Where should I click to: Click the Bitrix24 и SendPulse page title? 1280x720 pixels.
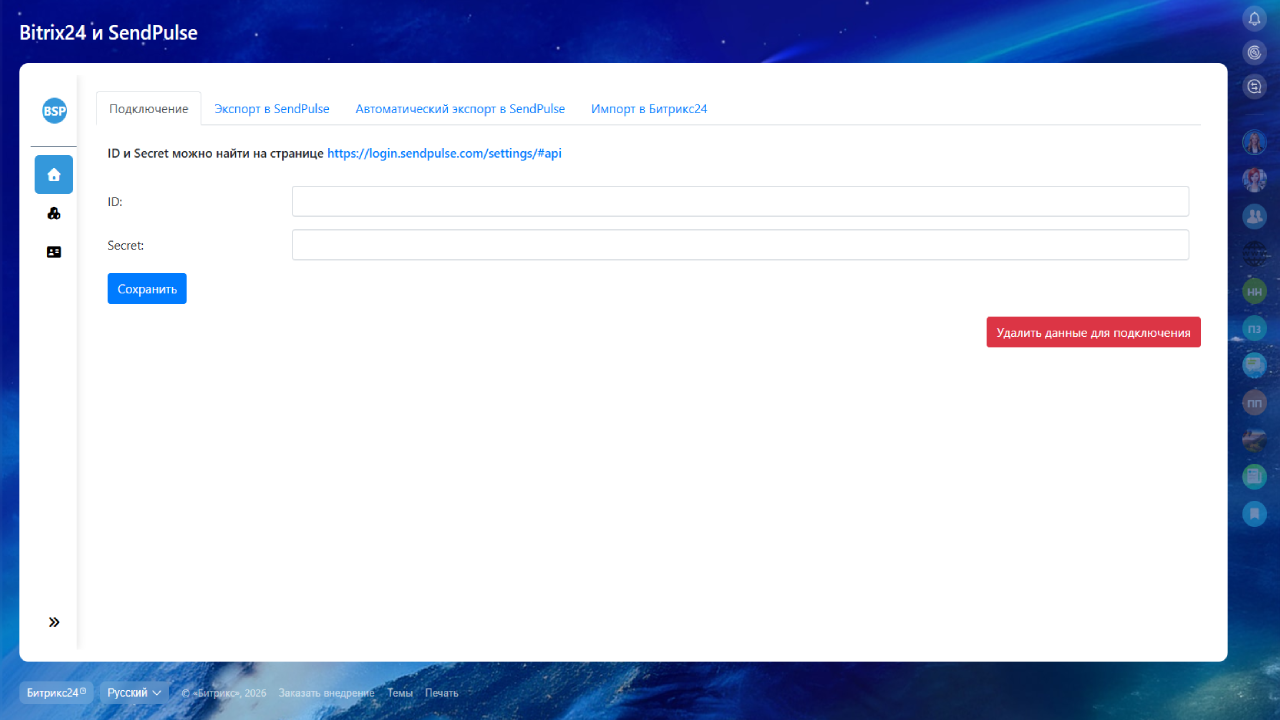point(109,33)
